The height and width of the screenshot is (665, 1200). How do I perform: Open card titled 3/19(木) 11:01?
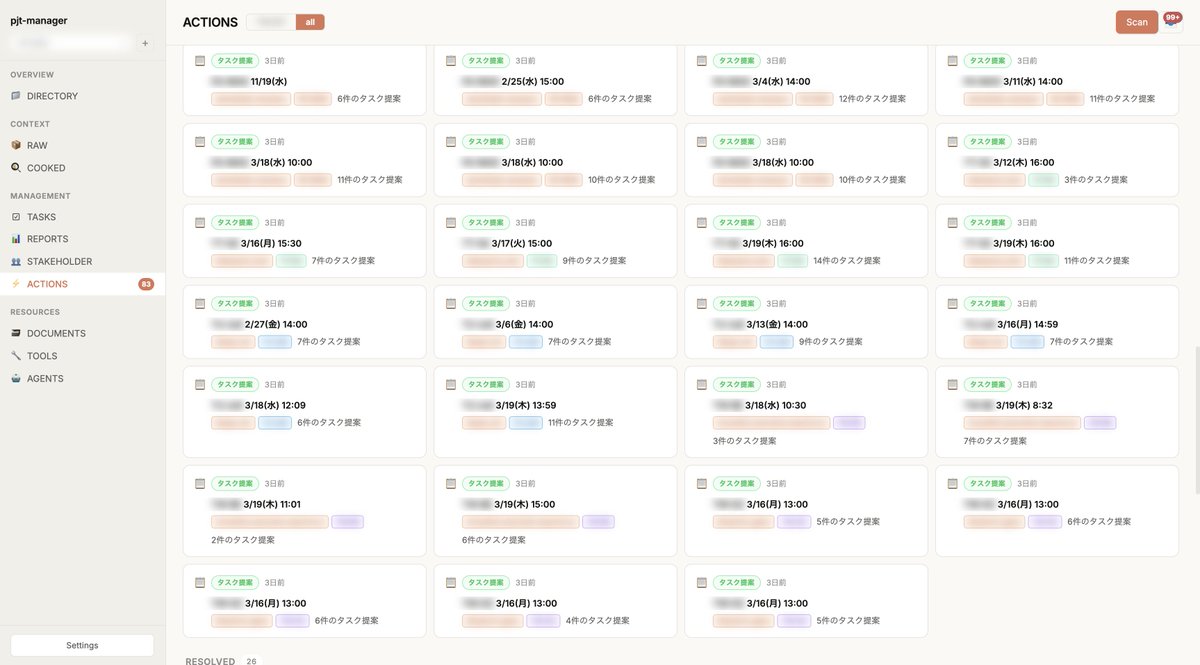click(305, 510)
